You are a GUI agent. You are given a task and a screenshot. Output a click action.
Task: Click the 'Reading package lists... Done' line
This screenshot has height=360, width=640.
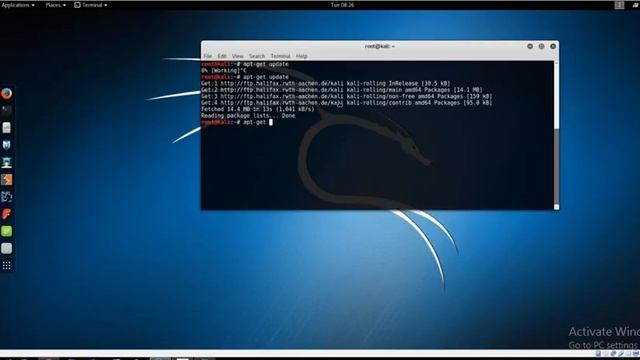click(x=248, y=116)
